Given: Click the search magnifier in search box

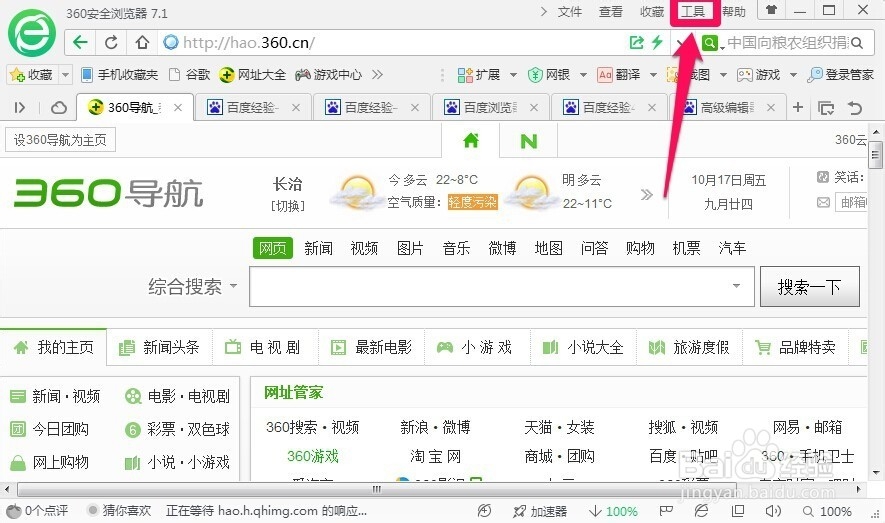Looking at the screenshot, I should click(857, 43).
